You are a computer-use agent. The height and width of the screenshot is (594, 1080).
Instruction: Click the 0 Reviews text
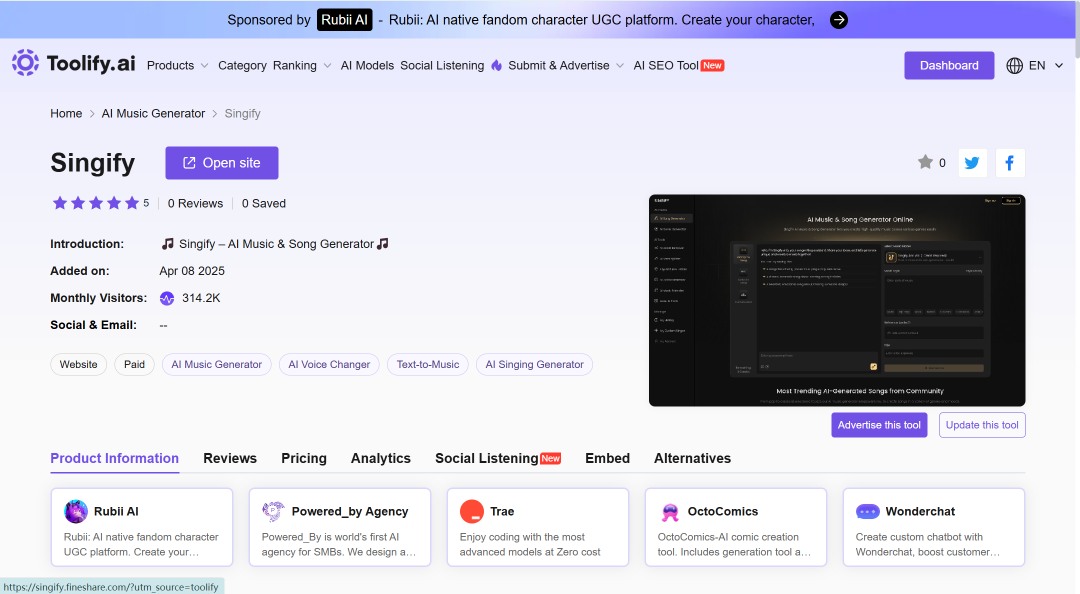(x=196, y=203)
